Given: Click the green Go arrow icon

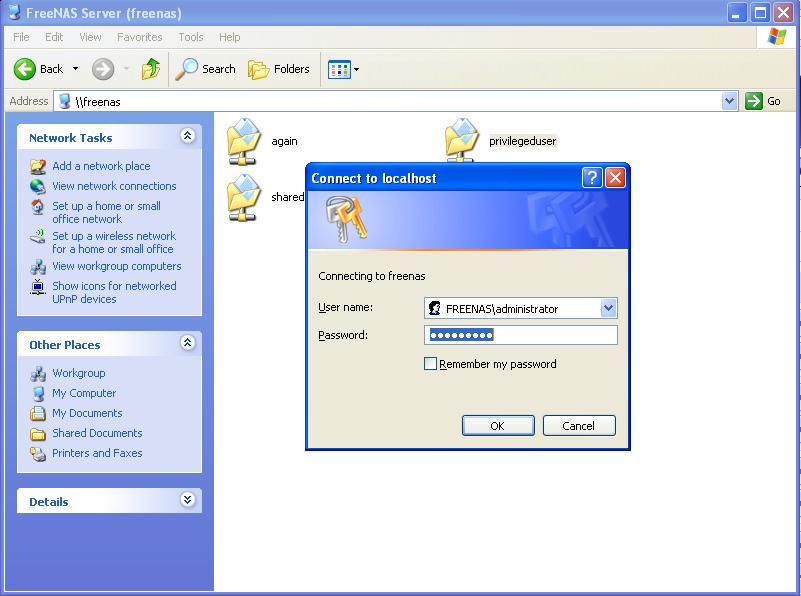Looking at the screenshot, I should coord(753,101).
